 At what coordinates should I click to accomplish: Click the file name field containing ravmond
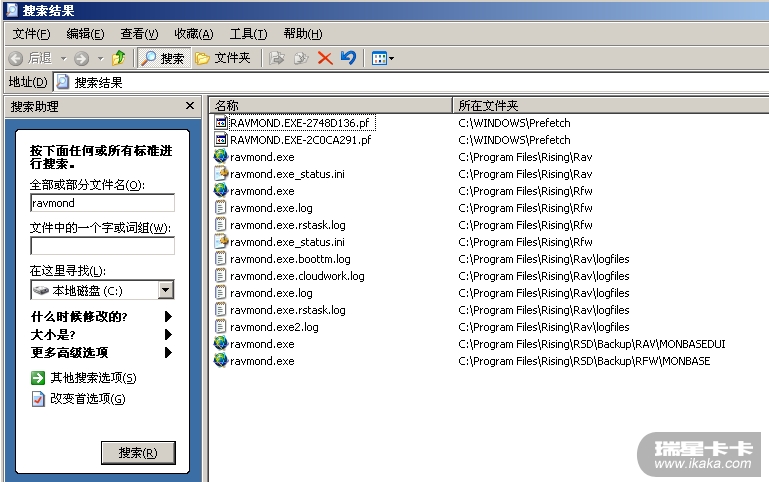coord(102,203)
